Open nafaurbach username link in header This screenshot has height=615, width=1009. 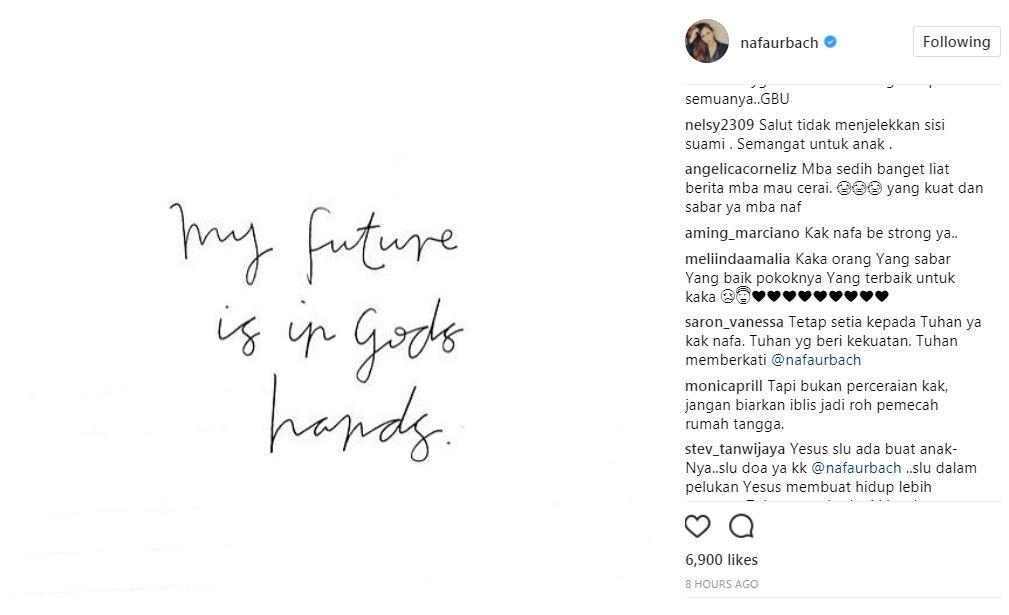coord(779,43)
